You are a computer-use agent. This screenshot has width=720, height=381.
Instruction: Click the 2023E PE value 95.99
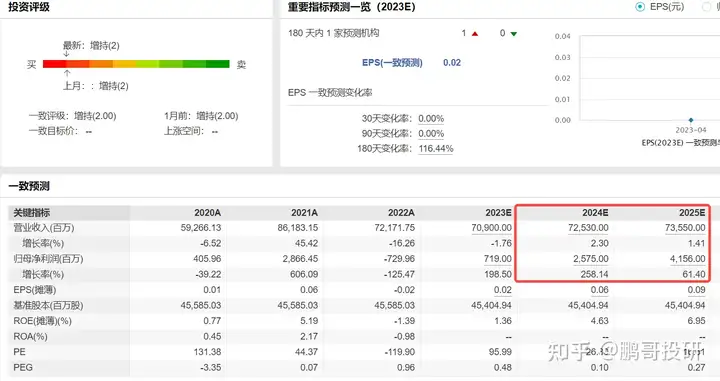tap(500, 352)
